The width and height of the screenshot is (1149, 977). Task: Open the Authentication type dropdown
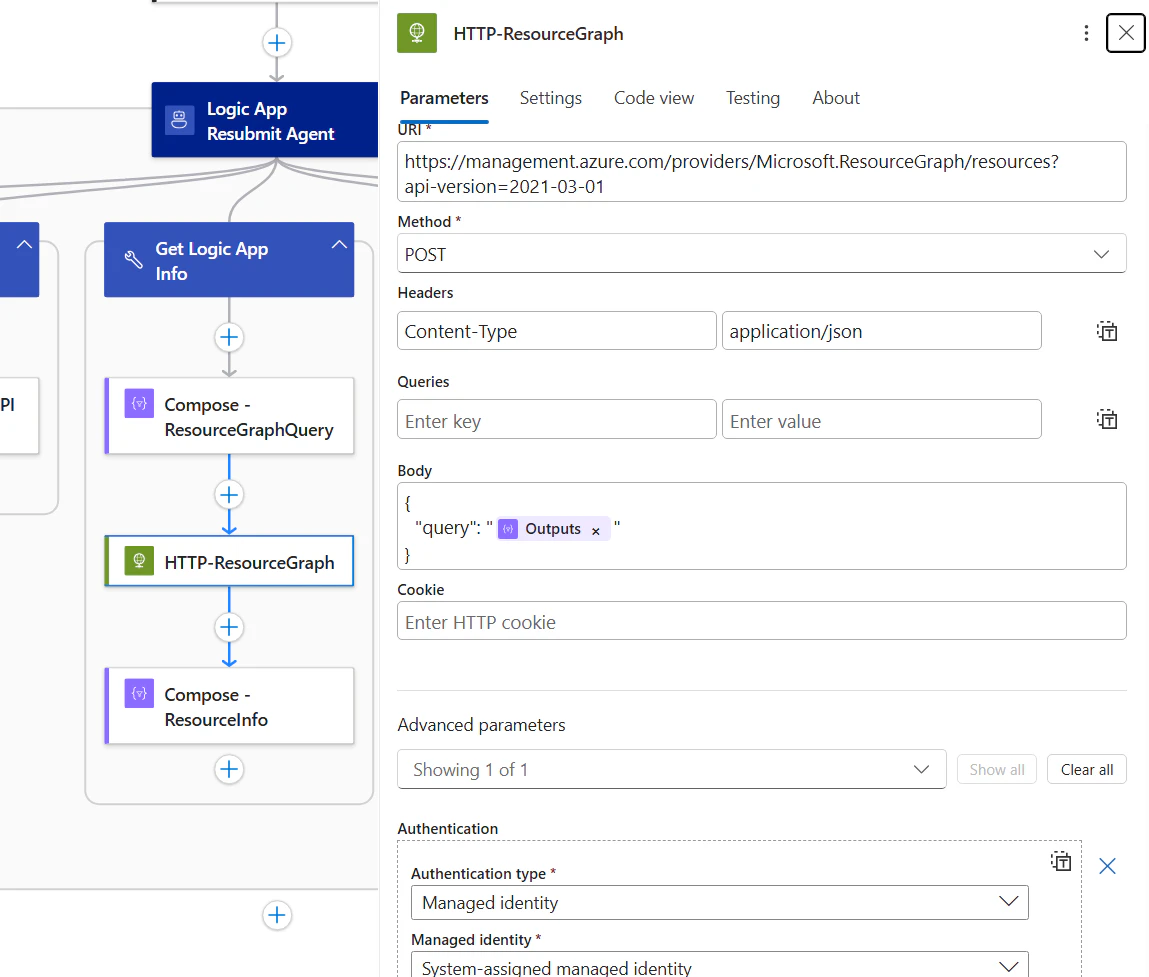point(720,902)
